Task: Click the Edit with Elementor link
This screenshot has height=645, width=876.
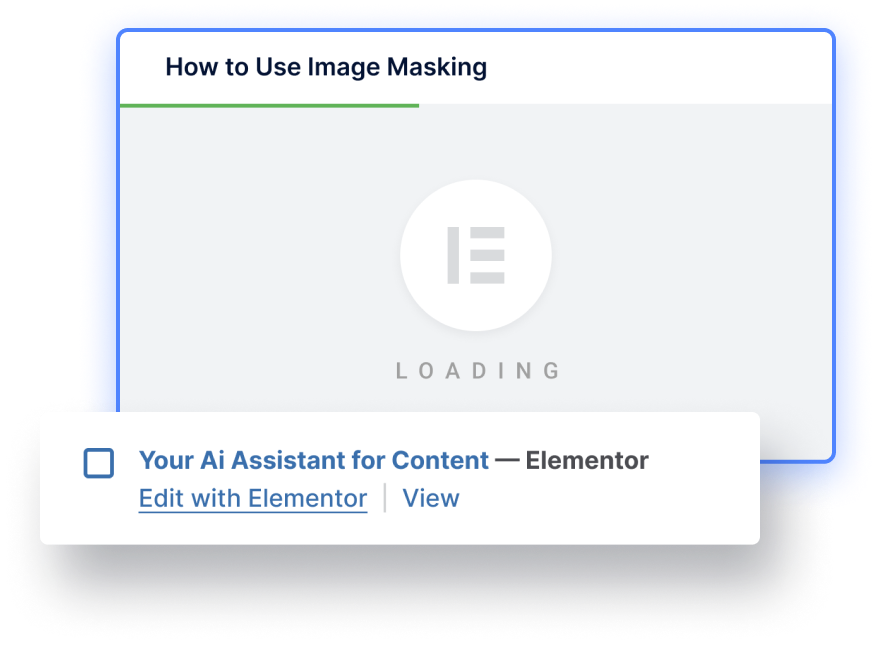Action: point(253,498)
